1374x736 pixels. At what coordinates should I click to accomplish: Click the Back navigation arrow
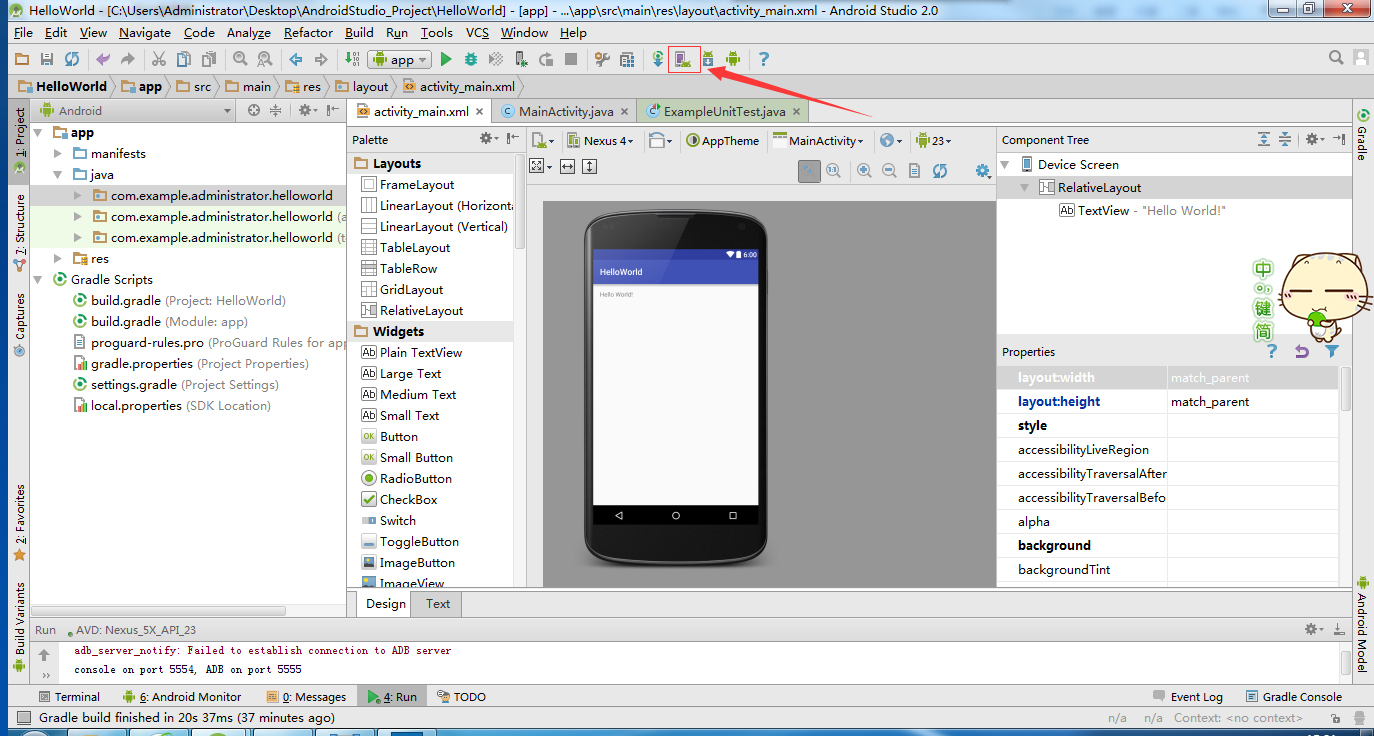(x=296, y=59)
